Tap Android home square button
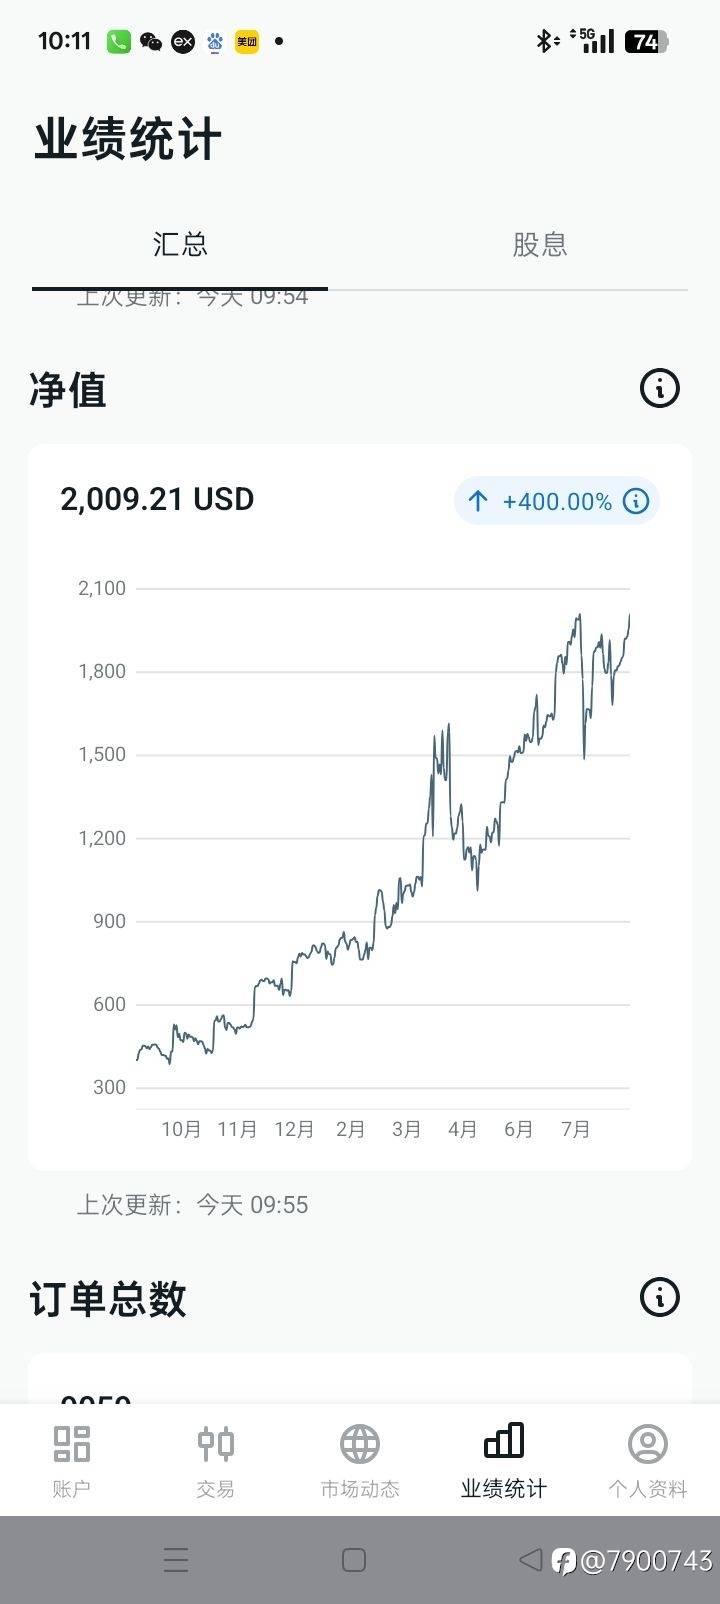Image resolution: width=720 pixels, height=1604 pixels. point(354,1560)
